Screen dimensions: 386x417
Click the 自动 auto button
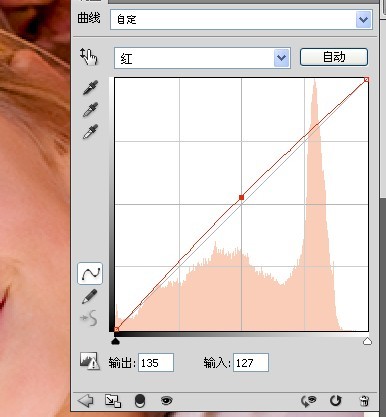(334, 57)
